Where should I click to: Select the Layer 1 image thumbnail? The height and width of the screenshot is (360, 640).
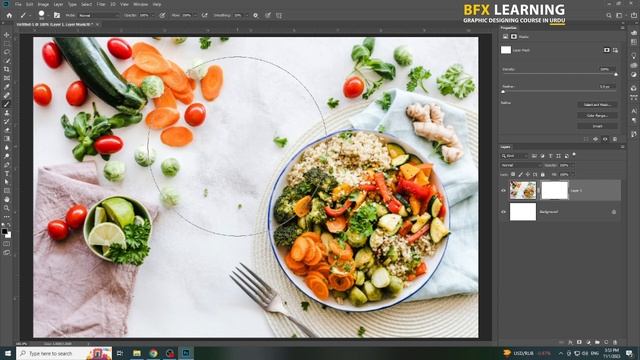pyautogui.click(x=523, y=190)
